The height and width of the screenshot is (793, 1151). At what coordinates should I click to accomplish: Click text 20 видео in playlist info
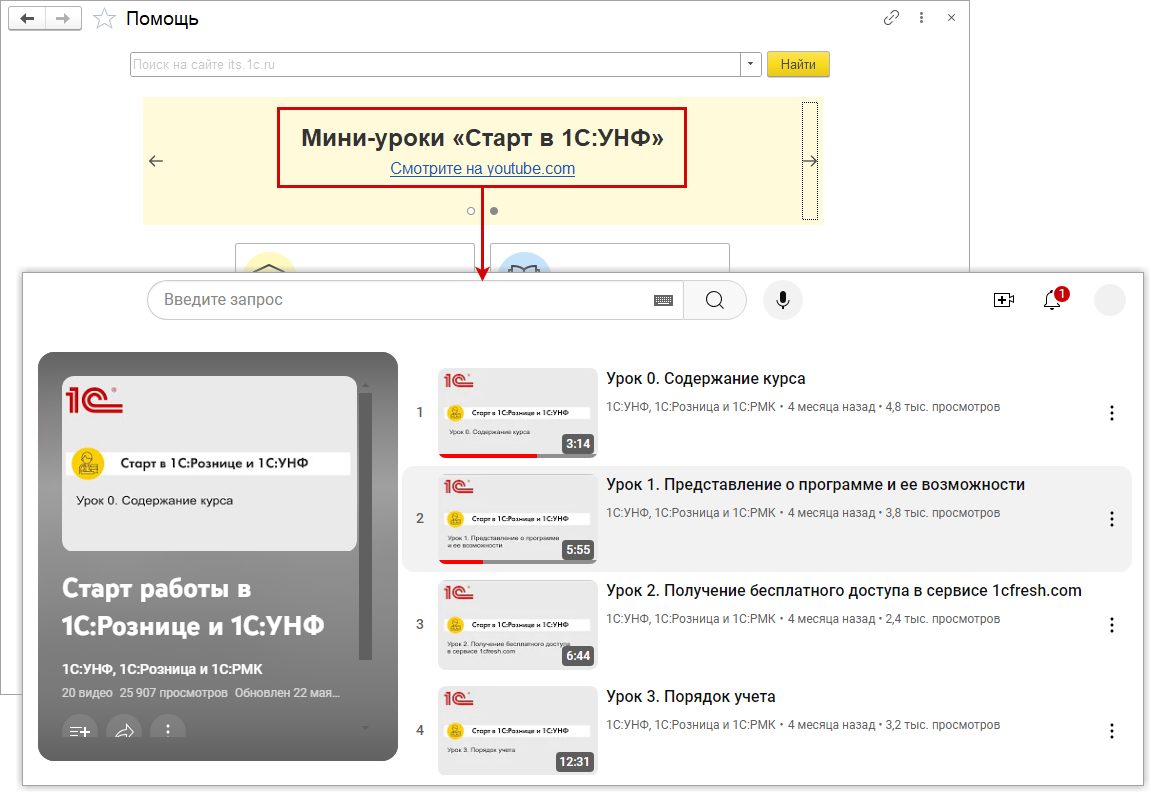[87, 692]
